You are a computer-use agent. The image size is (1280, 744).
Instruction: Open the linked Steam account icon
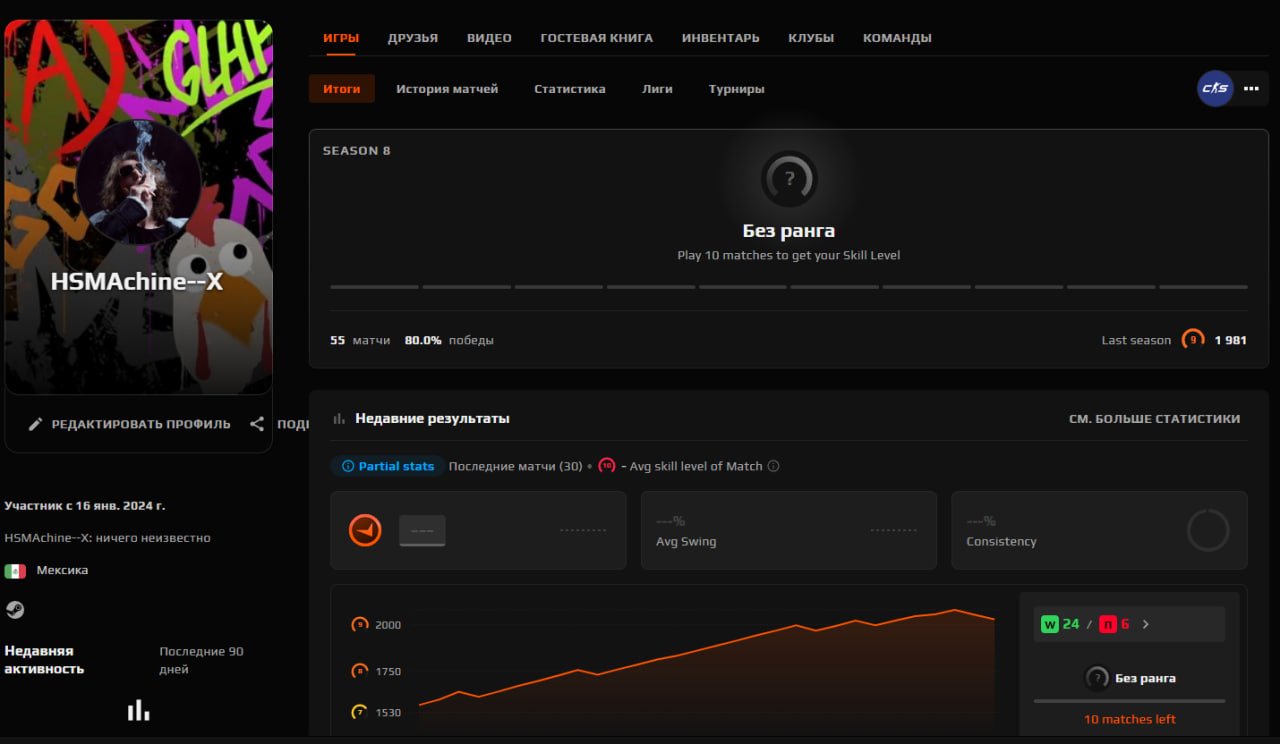click(15, 609)
